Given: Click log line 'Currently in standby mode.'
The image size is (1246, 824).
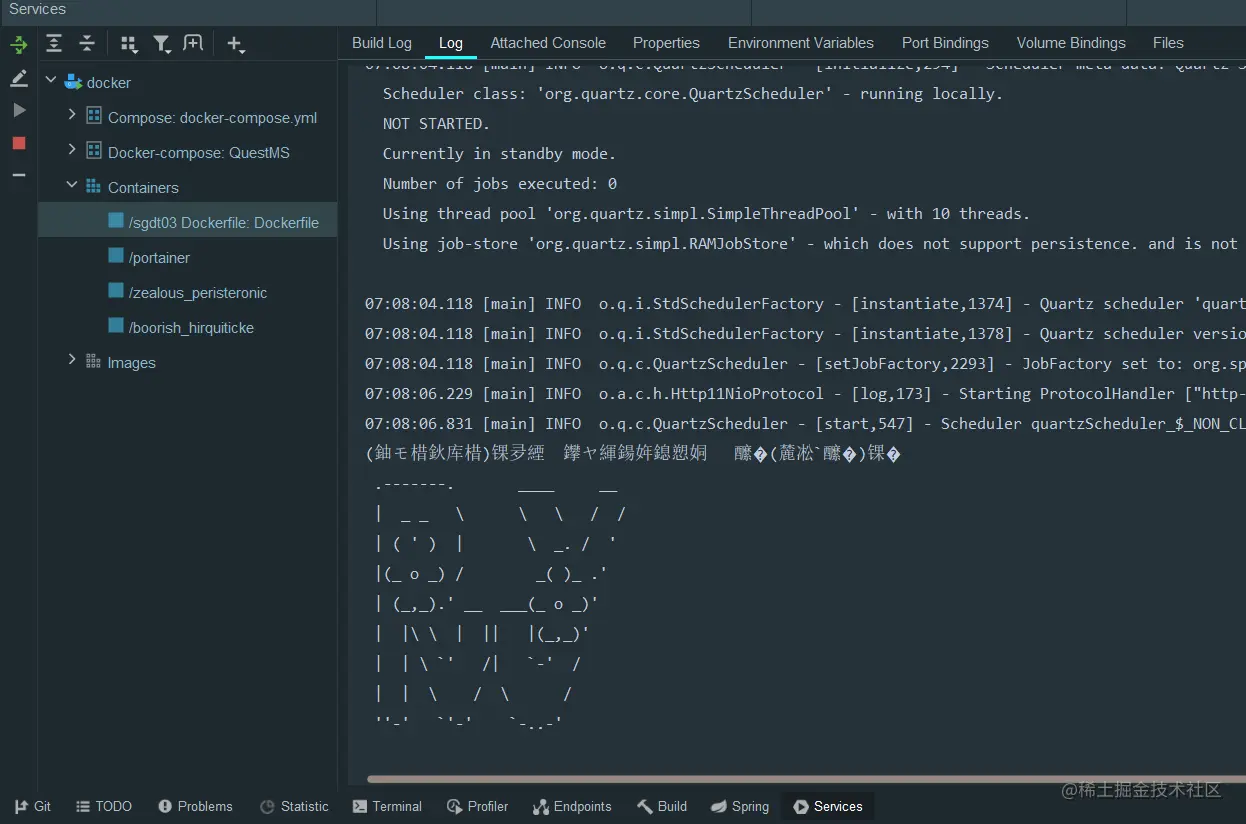Looking at the screenshot, I should coord(499,154).
